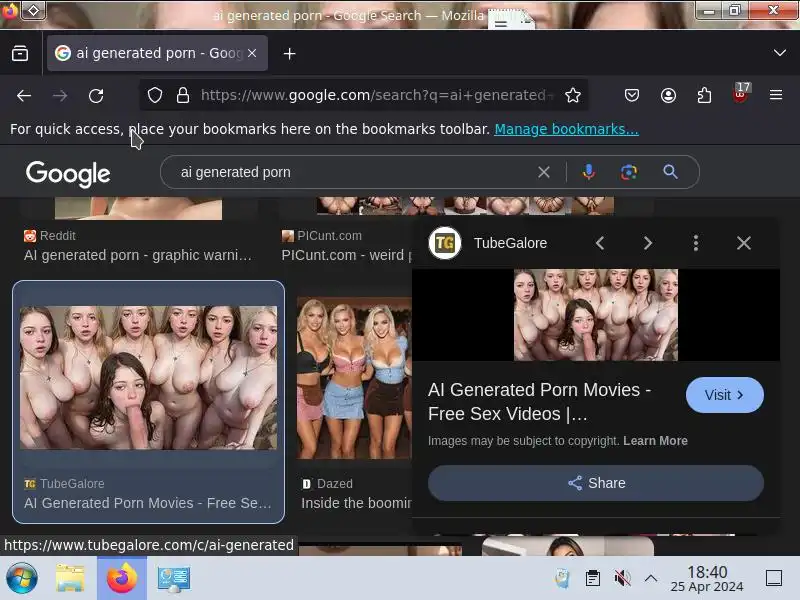
Task: Search by image with Google Lens
Action: coord(629,172)
